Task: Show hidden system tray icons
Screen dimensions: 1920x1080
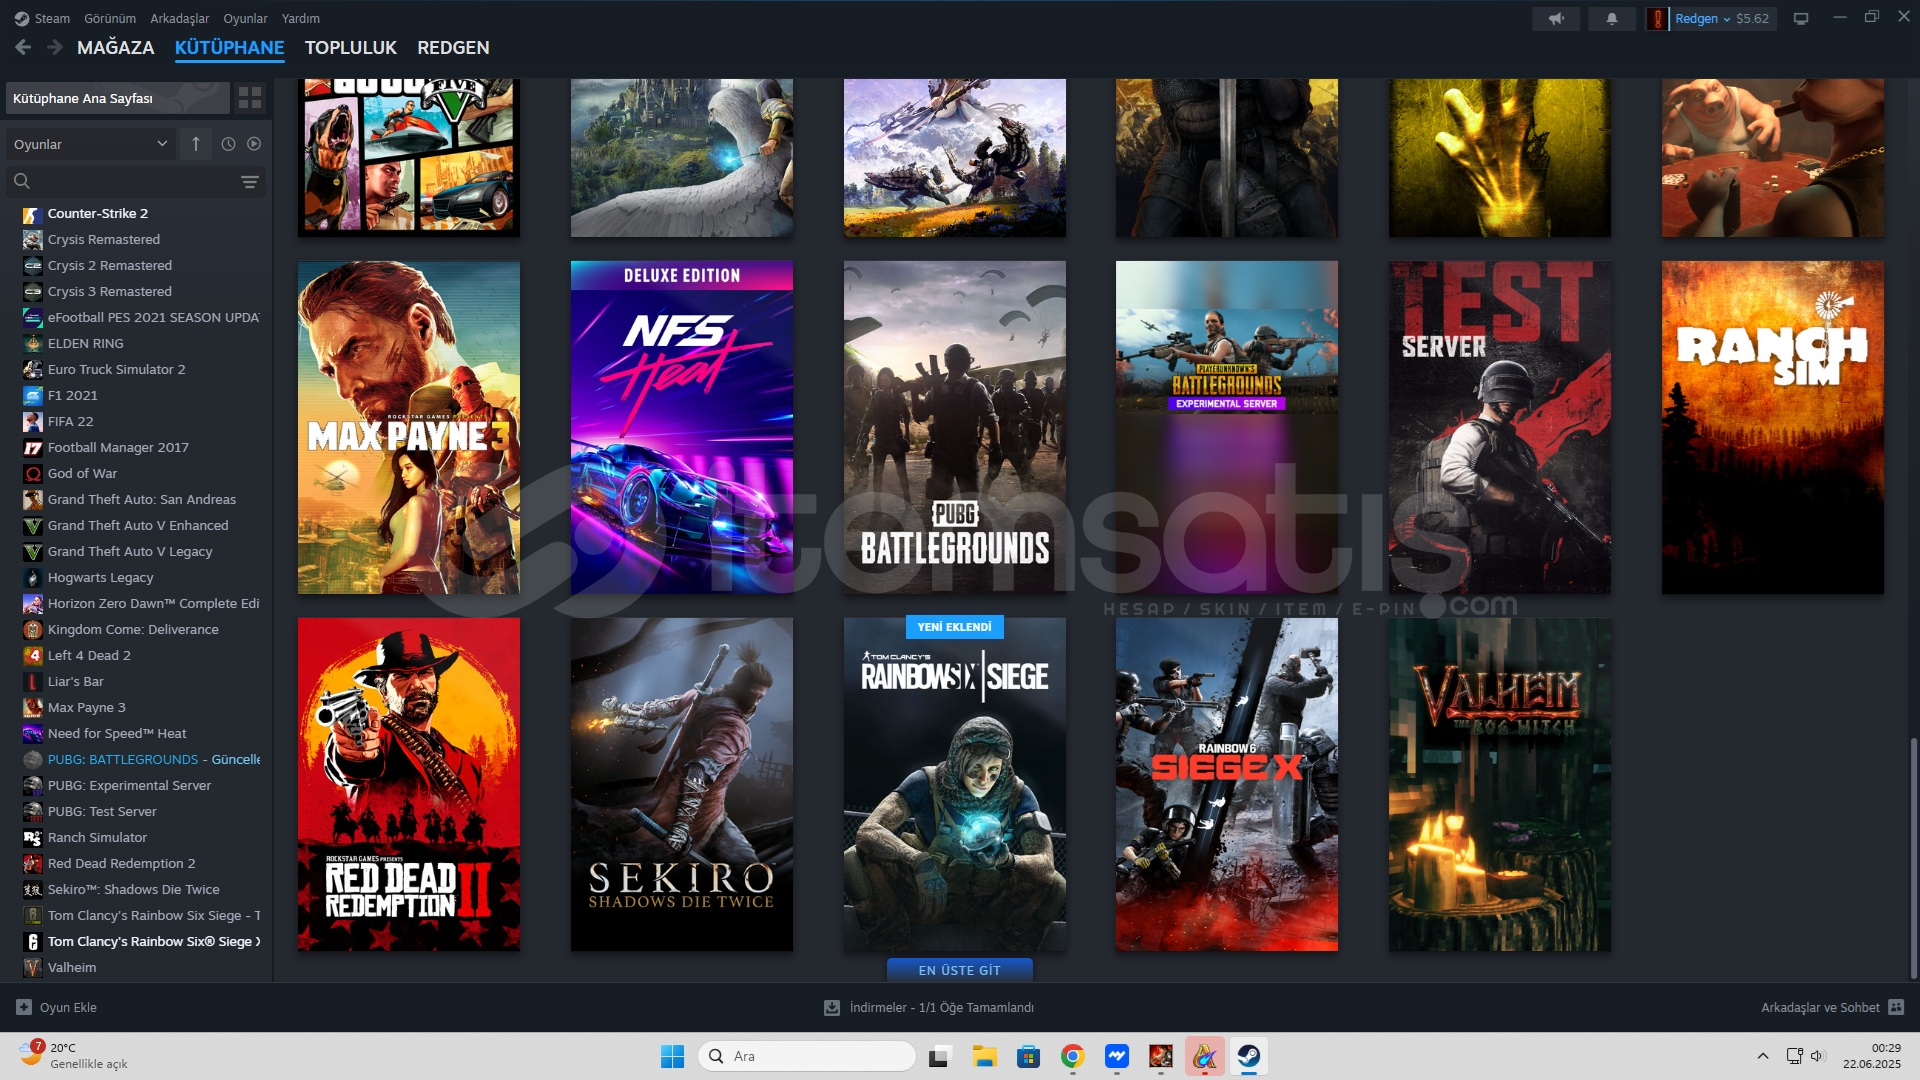Action: 1762,1056
